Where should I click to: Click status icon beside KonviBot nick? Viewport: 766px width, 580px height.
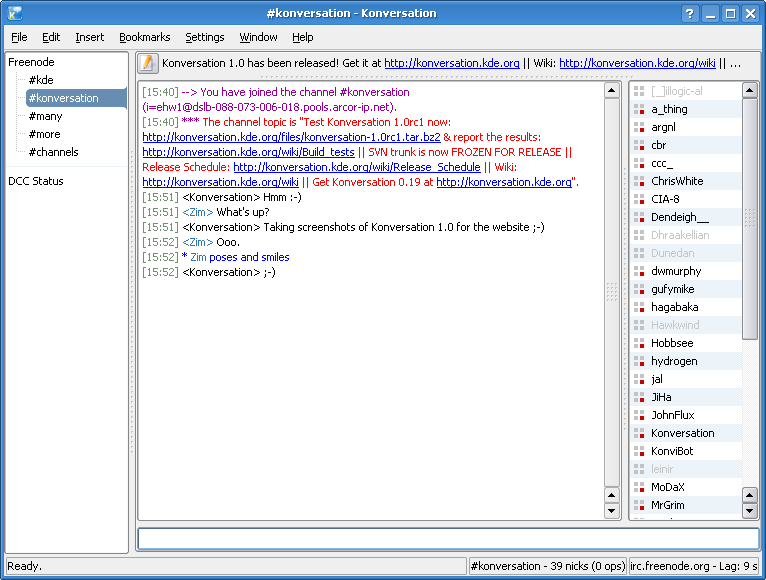639,451
